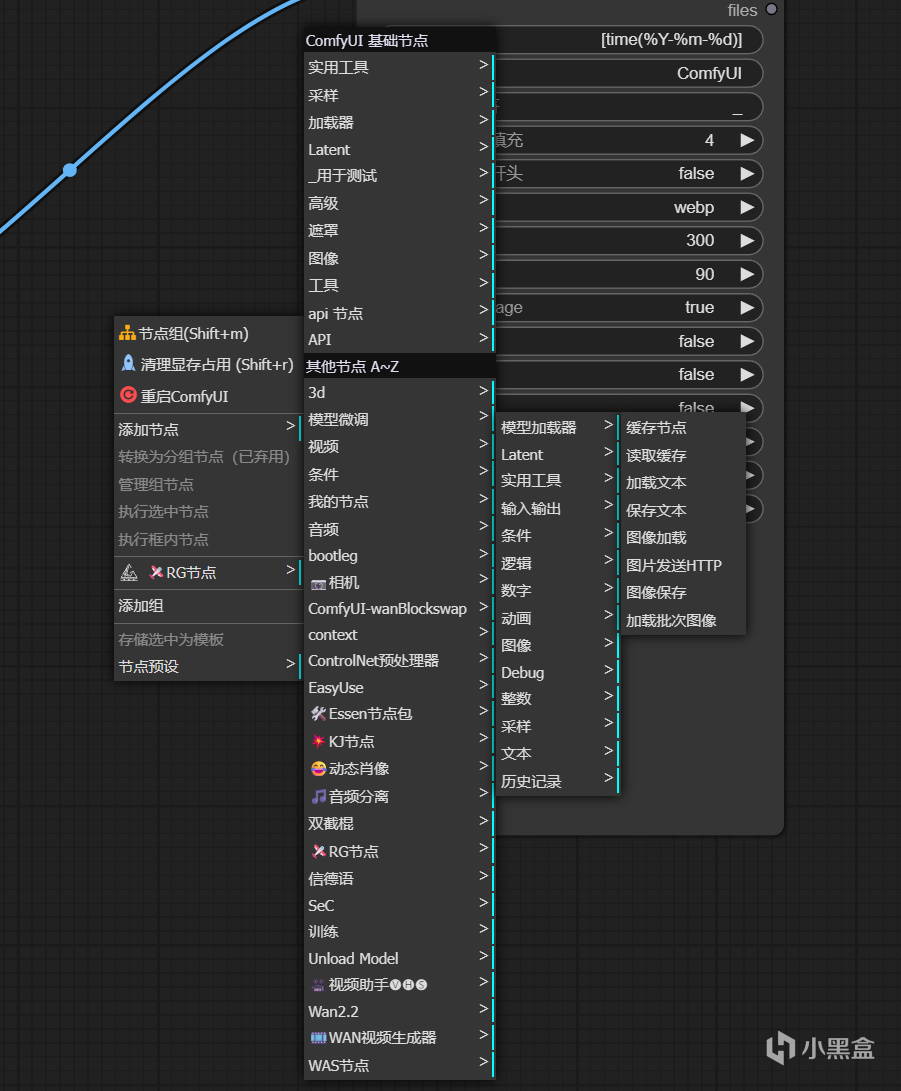
Task: Choose 节点组(Shift+m) menu entry
Action: (x=207, y=333)
